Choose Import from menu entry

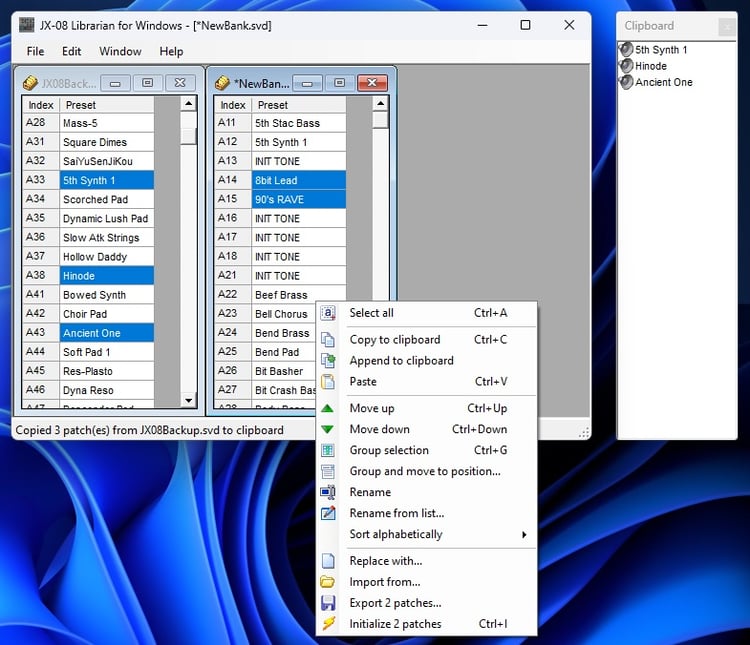click(x=427, y=582)
